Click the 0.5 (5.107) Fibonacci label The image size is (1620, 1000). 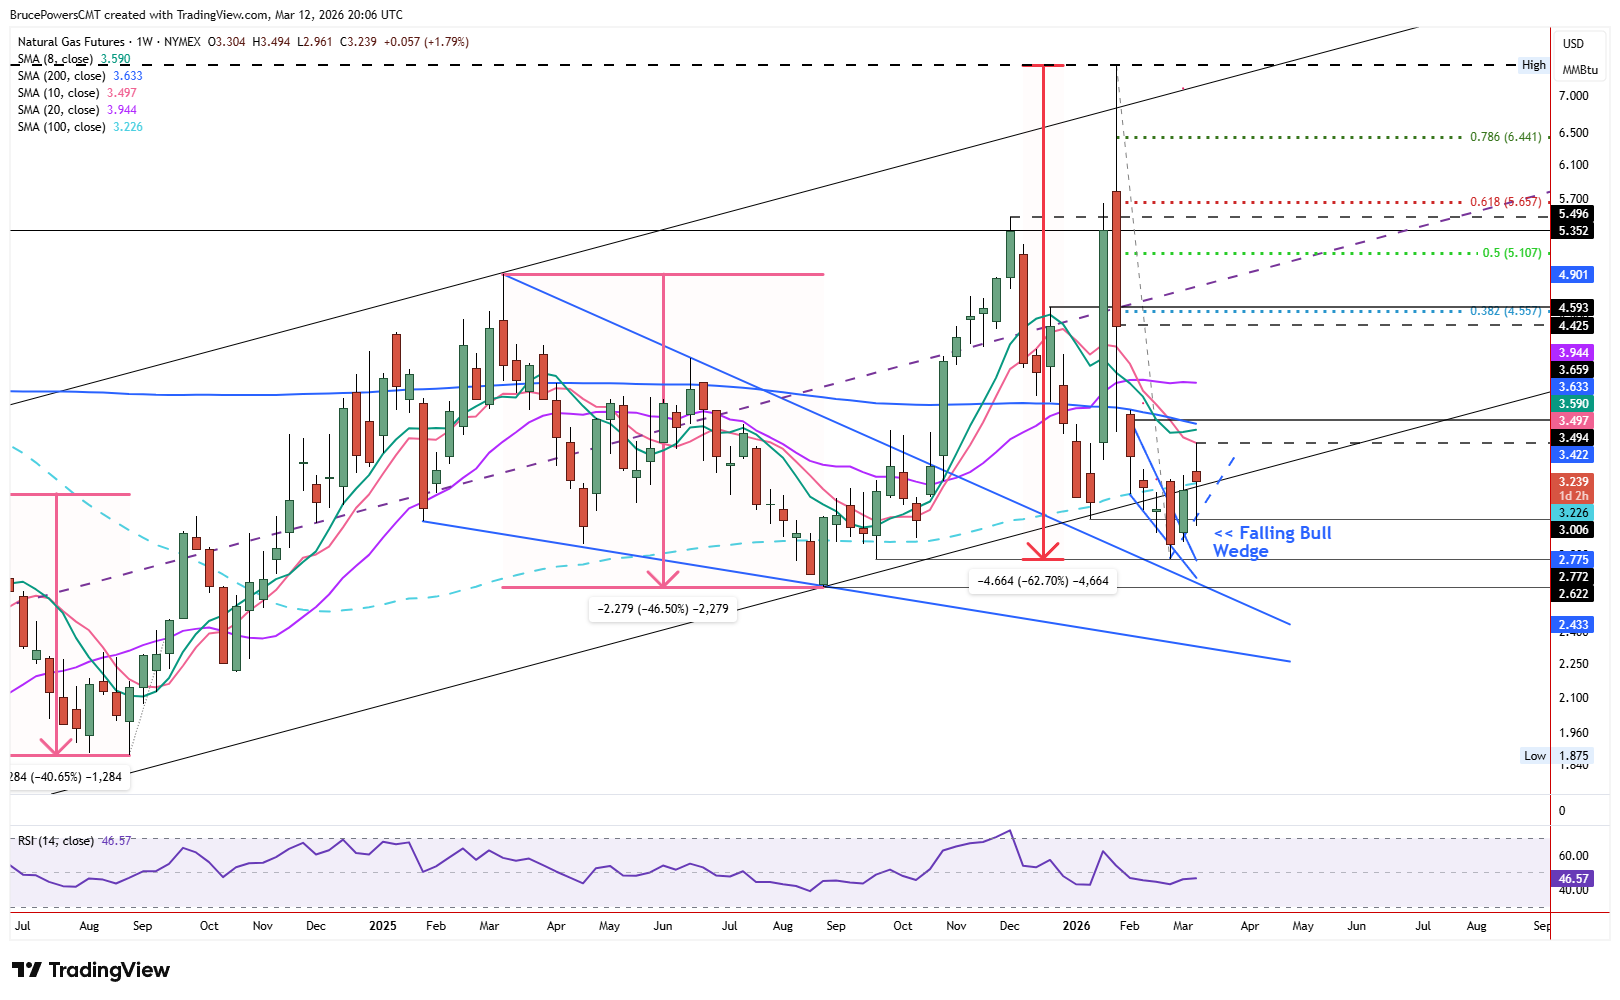[x=1511, y=253]
